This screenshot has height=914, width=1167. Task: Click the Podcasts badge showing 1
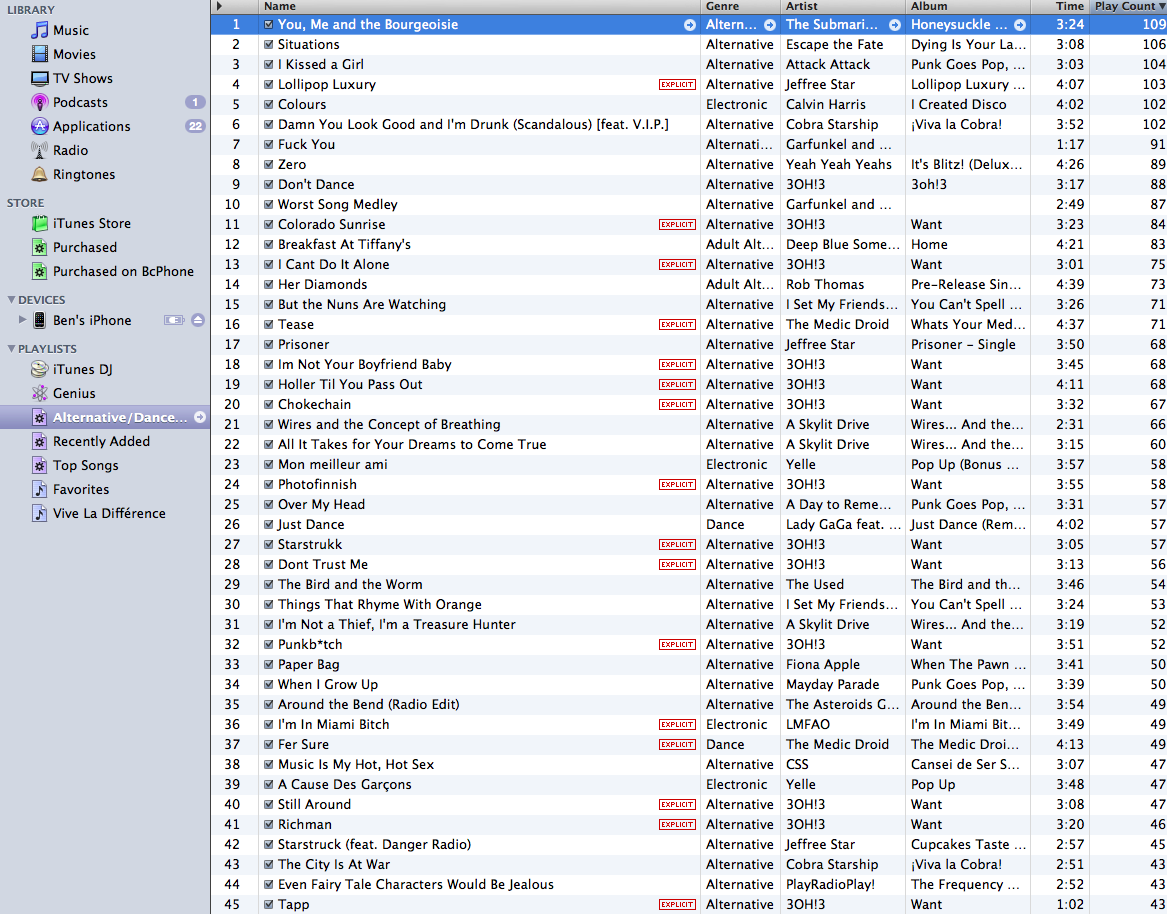[x=195, y=102]
